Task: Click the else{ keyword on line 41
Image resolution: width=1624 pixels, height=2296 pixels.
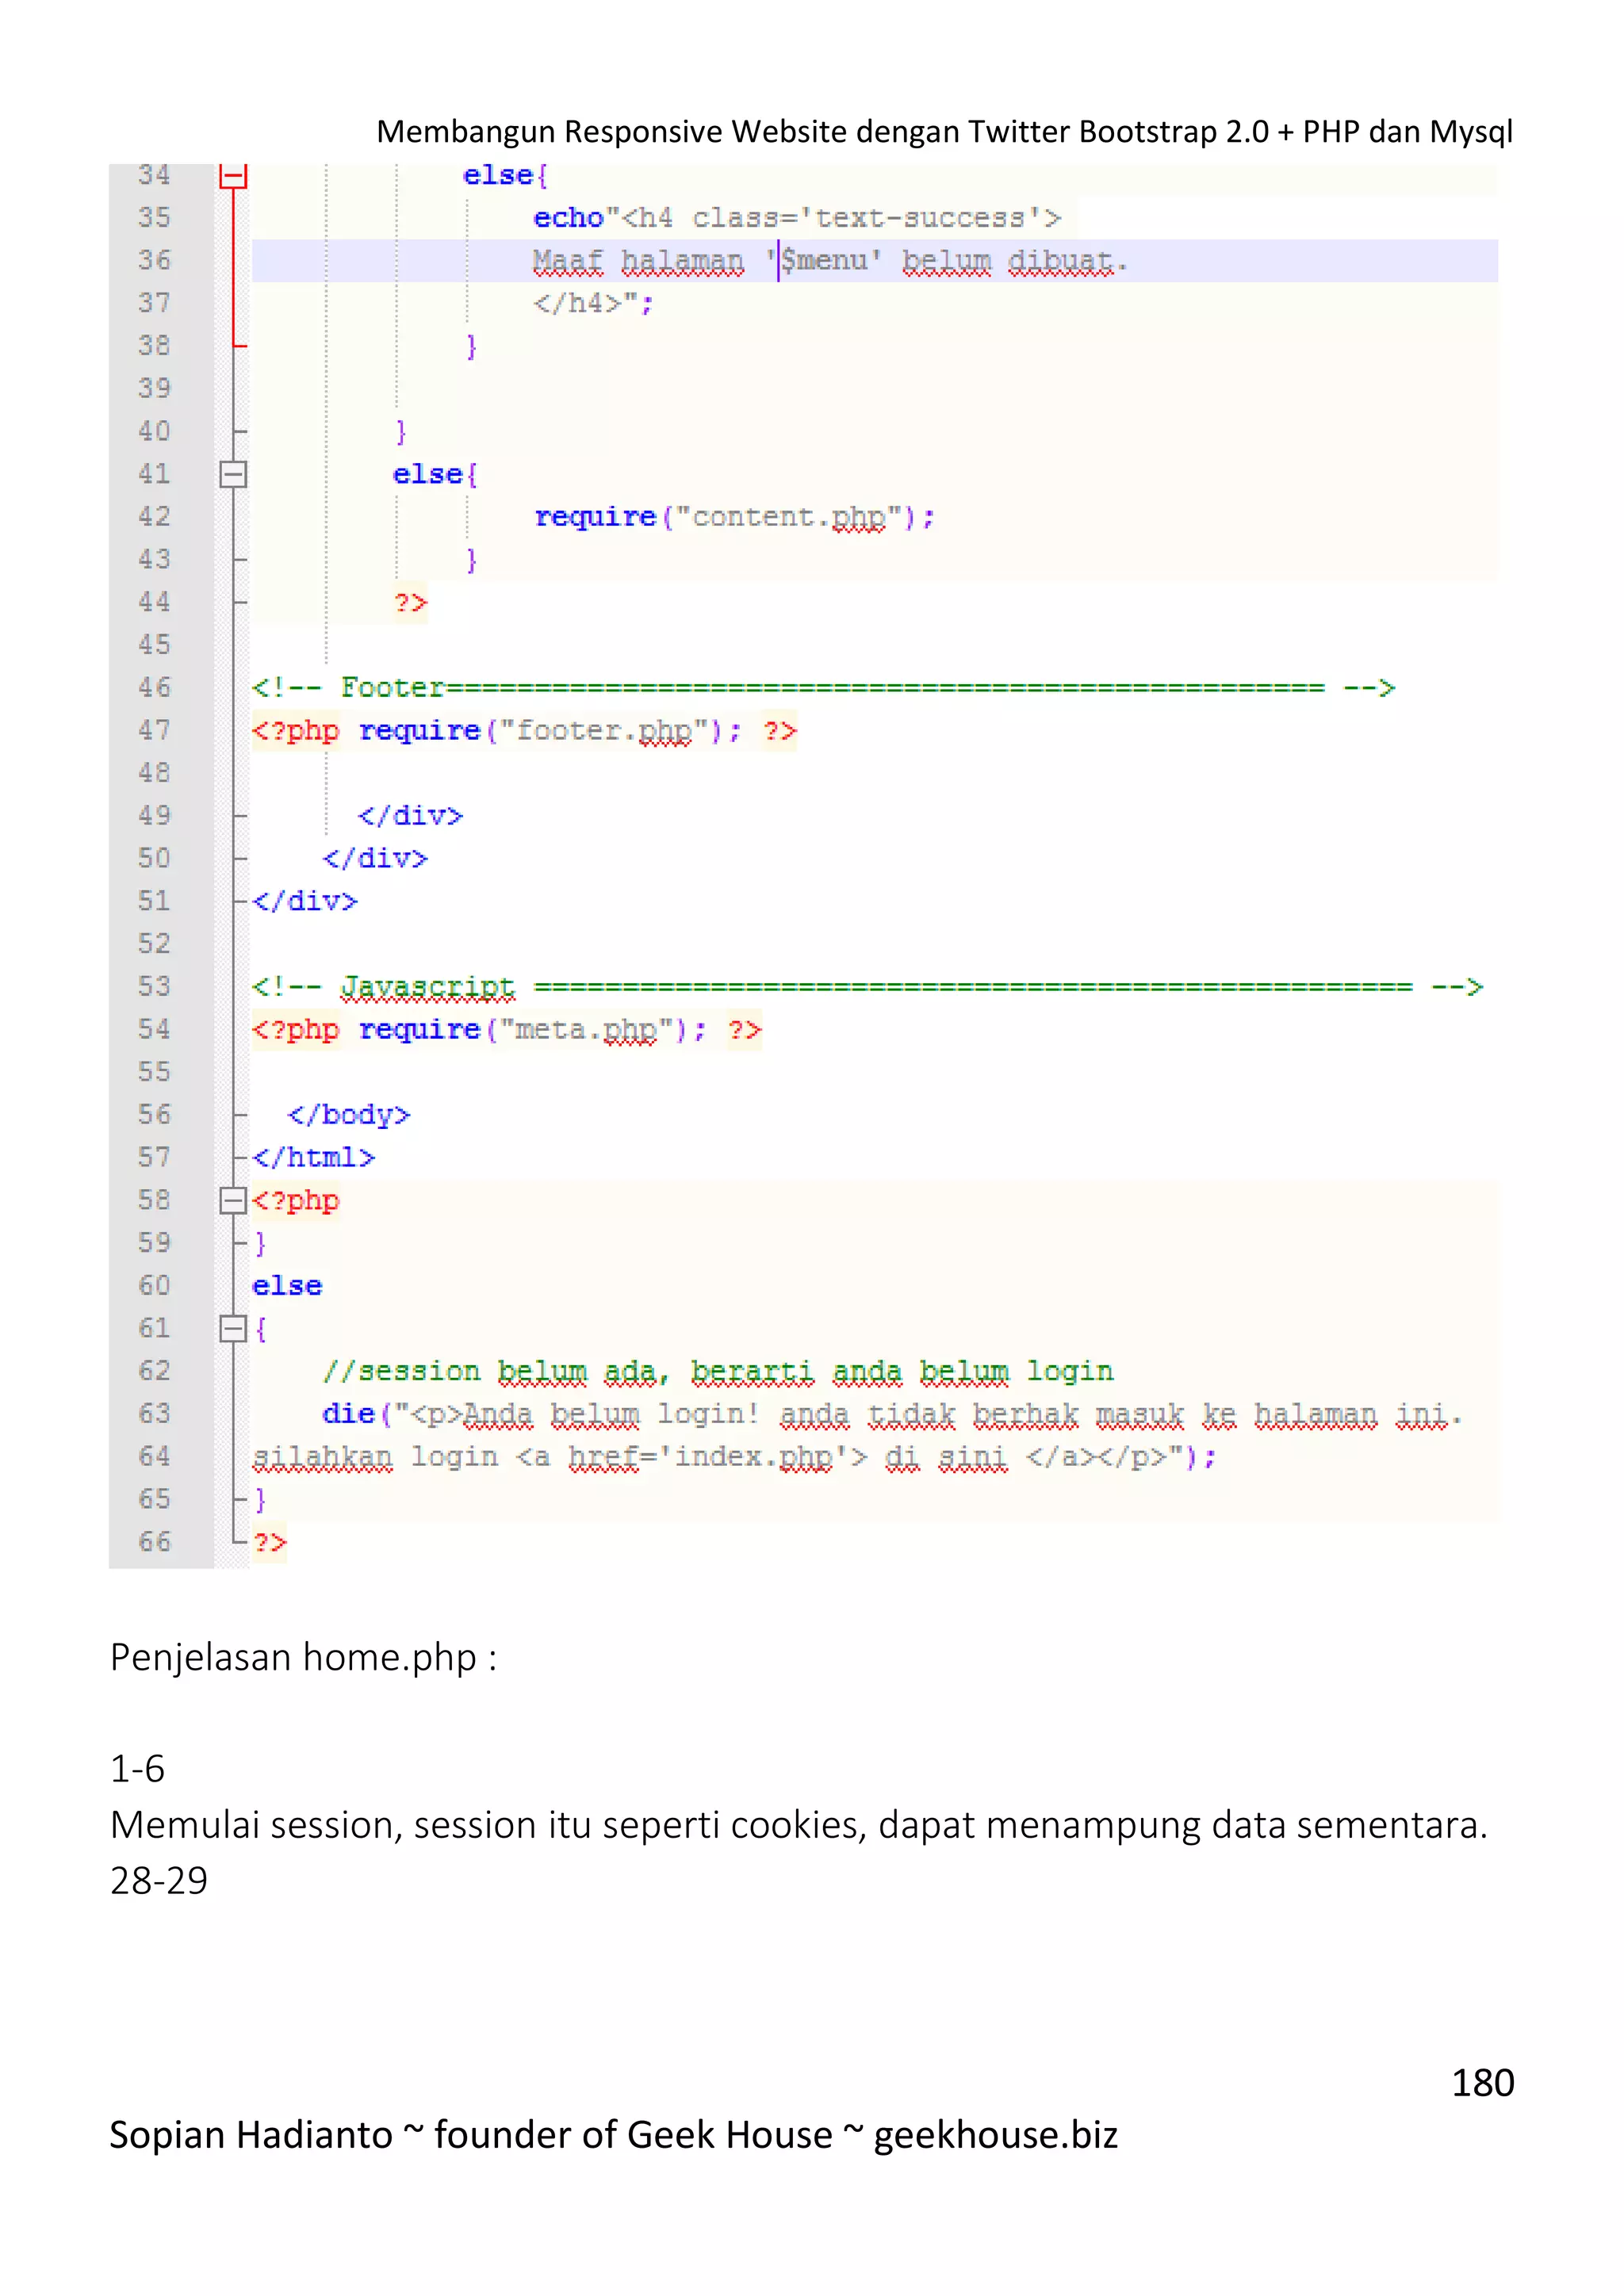Action: [x=435, y=474]
